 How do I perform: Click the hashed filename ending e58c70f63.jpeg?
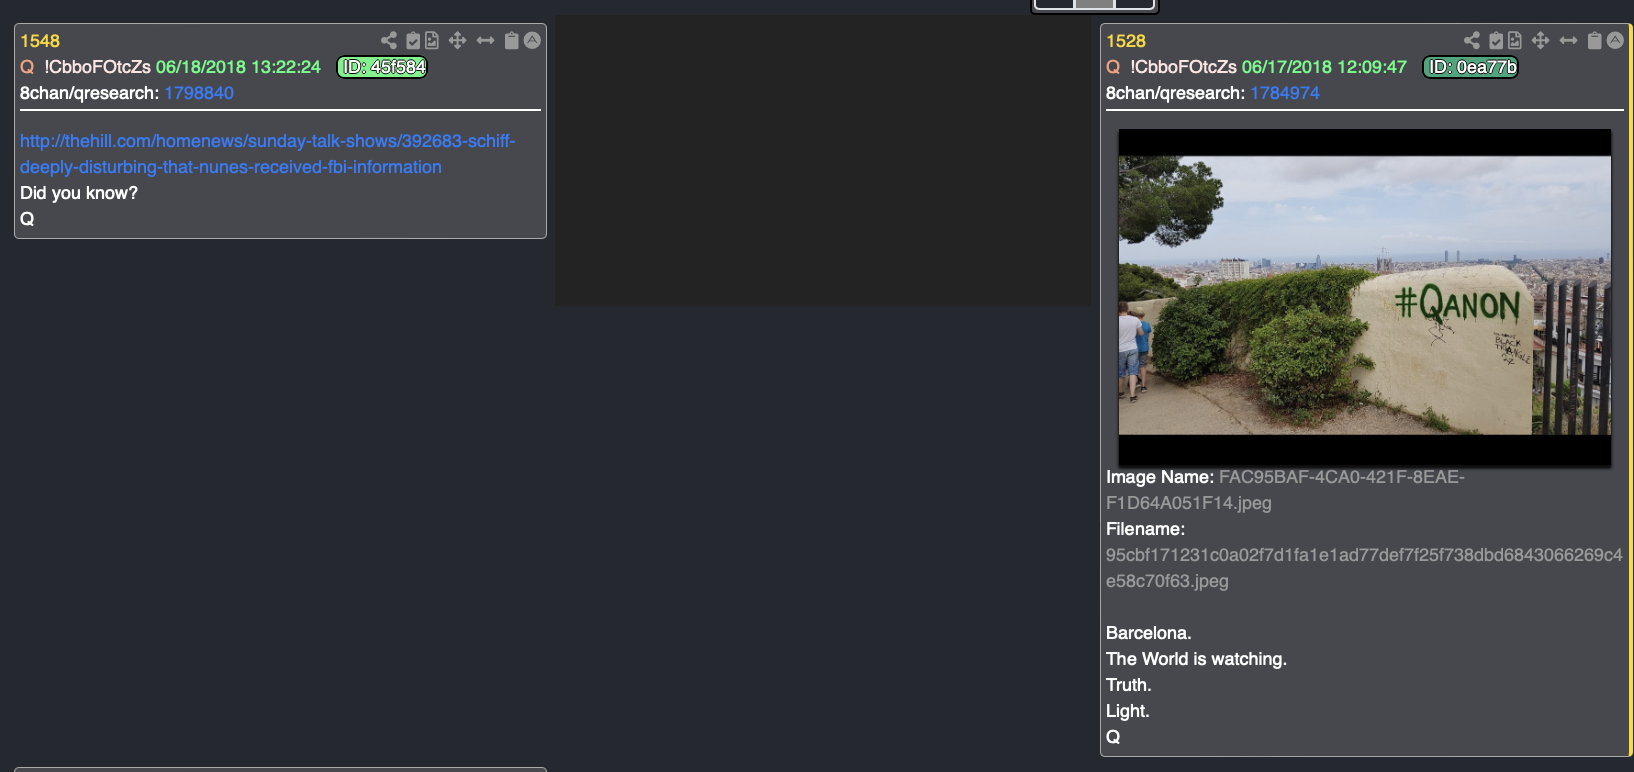1364,568
